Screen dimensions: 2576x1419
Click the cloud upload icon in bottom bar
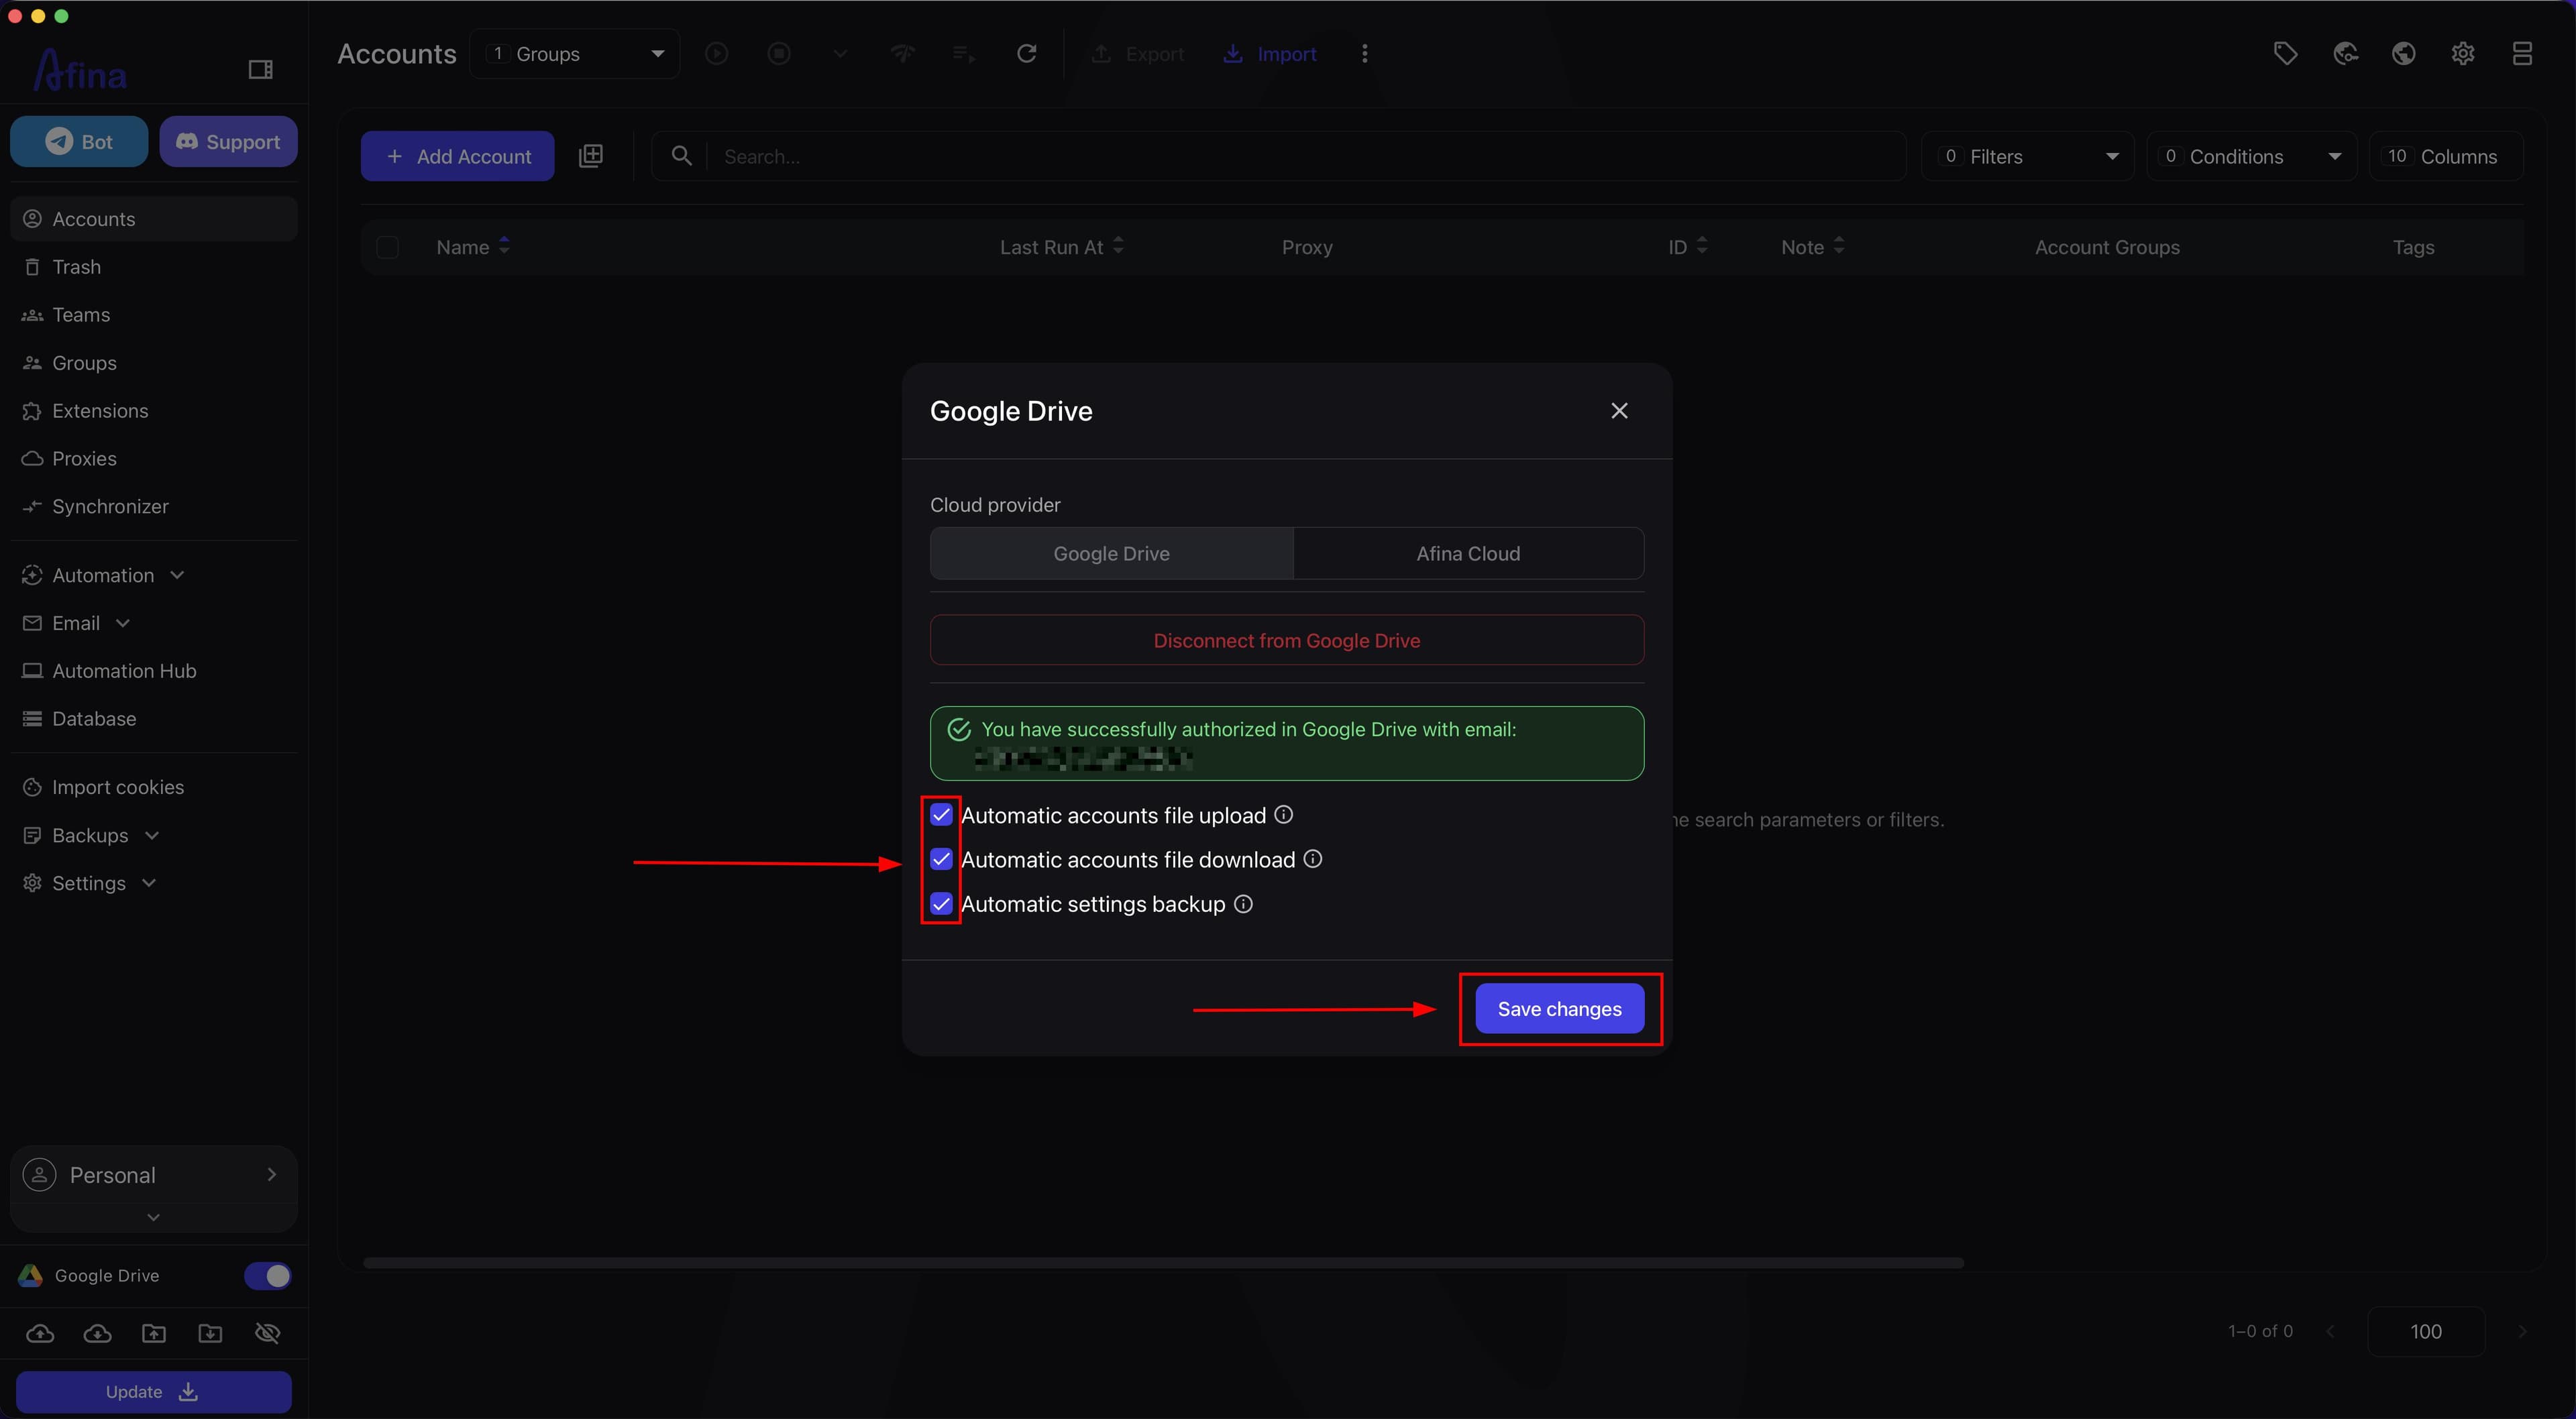coord(40,1333)
